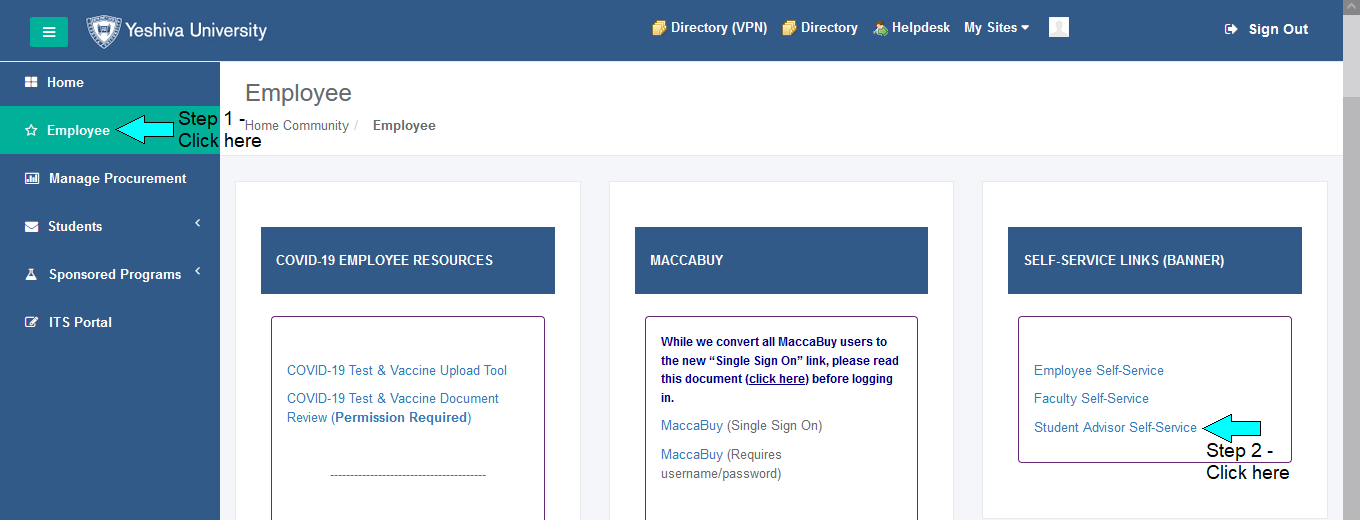This screenshot has width=1360, height=520.
Task: Click the Employee page title
Action: point(298,93)
